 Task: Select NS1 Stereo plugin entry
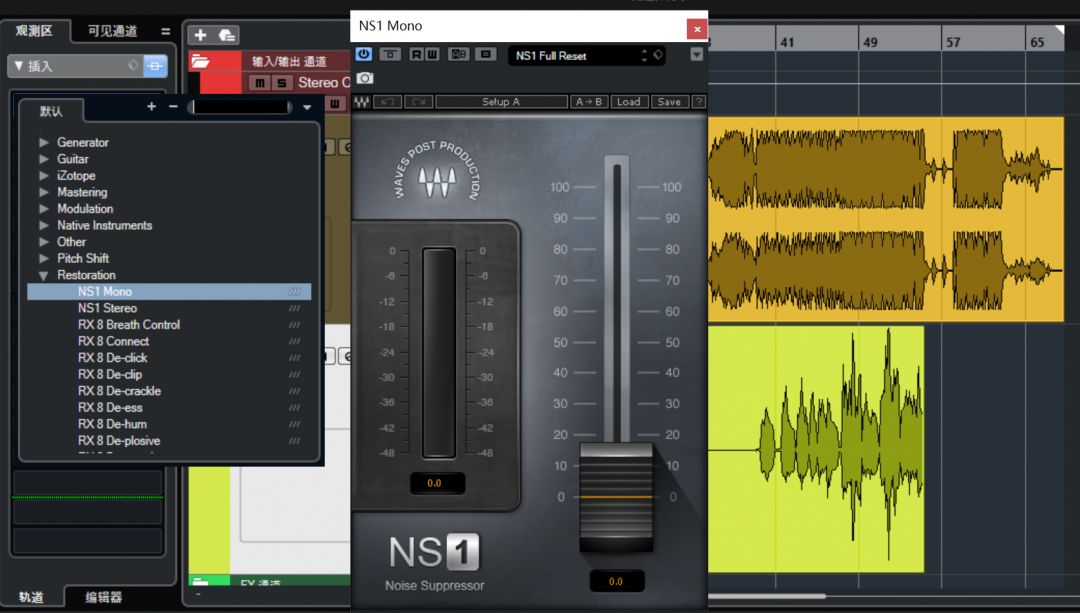point(169,308)
